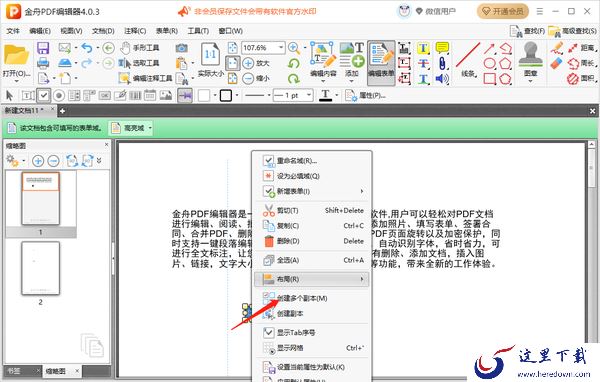The height and width of the screenshot is (382, 600).
Task: Click the zoom out (缩小) minus icon
Action: tap(248, 78)
